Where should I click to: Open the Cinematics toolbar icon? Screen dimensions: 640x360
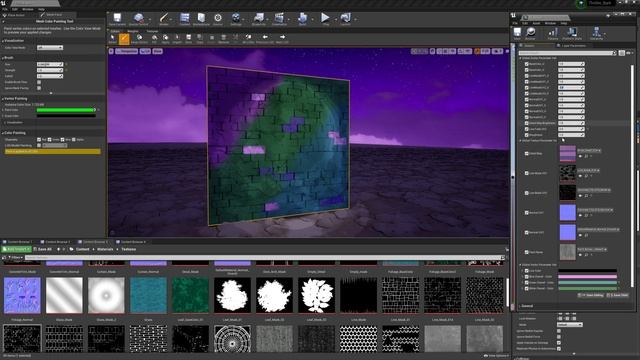click(279, 19)
